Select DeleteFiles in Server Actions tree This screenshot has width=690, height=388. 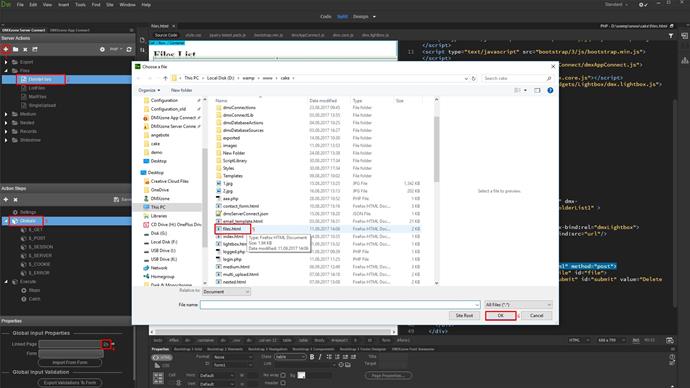tap(40, 79)
